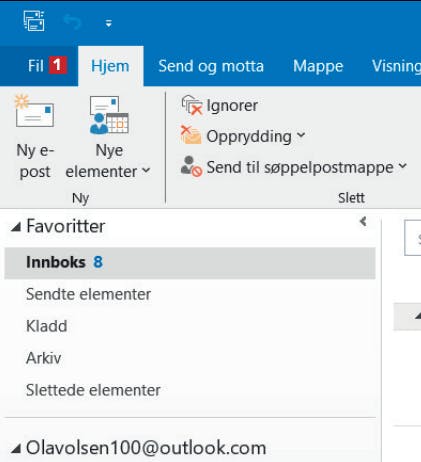Open the Customize Quick Access Toolbar dropdown

[x=109, y=23]
